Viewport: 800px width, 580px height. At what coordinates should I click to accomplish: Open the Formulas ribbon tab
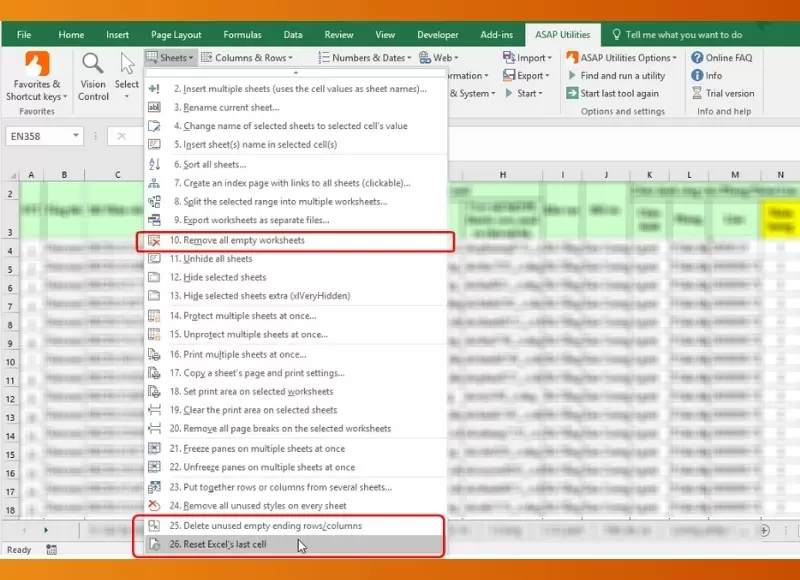pyautogui.click(x=242, y=35)
